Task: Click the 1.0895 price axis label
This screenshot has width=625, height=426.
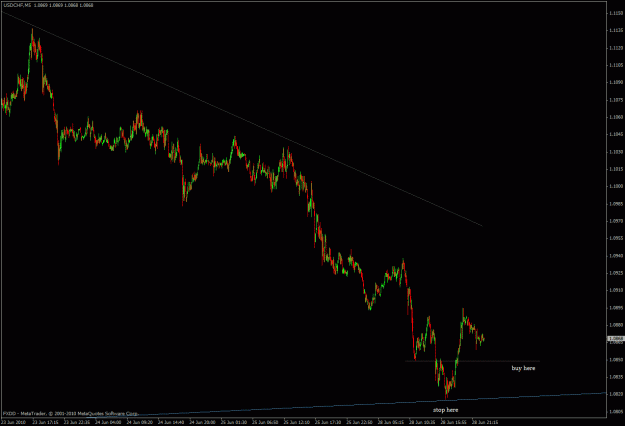Action: click(x=616, y=308)
